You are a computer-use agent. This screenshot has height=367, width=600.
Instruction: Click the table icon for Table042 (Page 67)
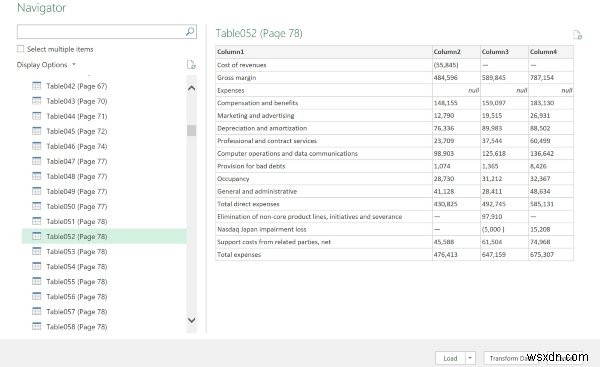coord(37,86)
